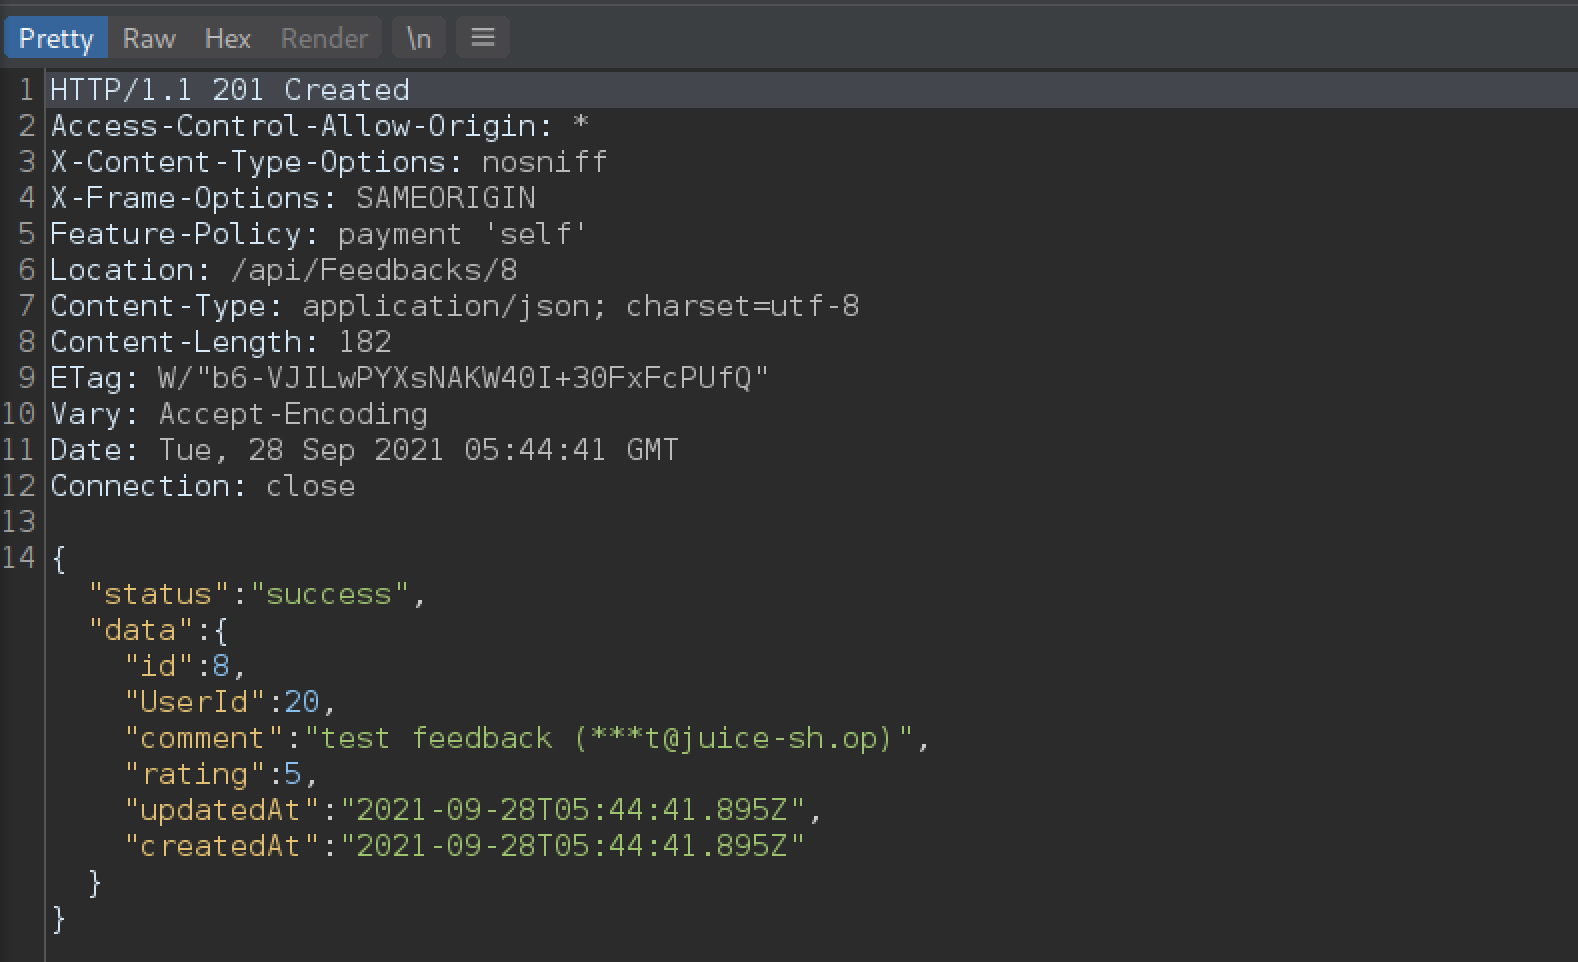Click the "updatedAt" timestamp JSON line
The image size is (1578, 962).
point(473,810)
